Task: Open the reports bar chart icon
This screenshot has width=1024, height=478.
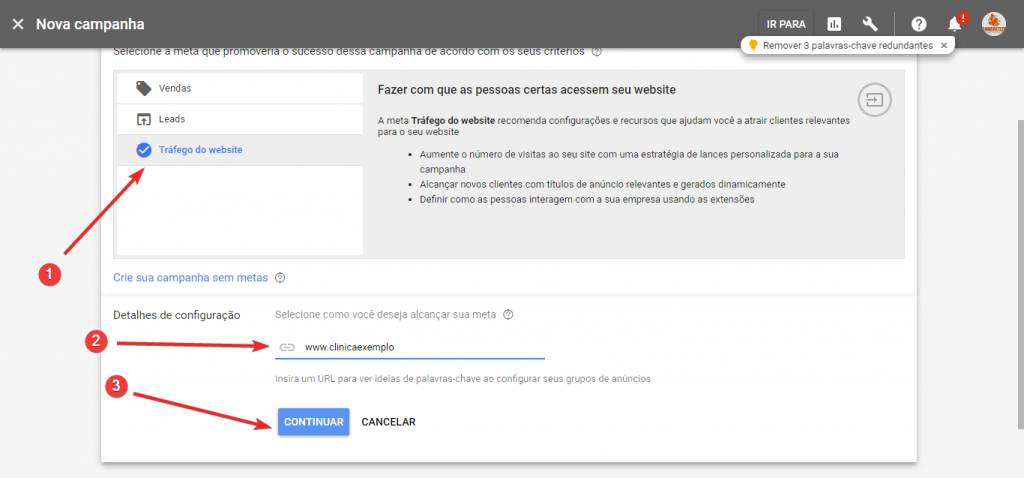Action: [x=834, y=24]
